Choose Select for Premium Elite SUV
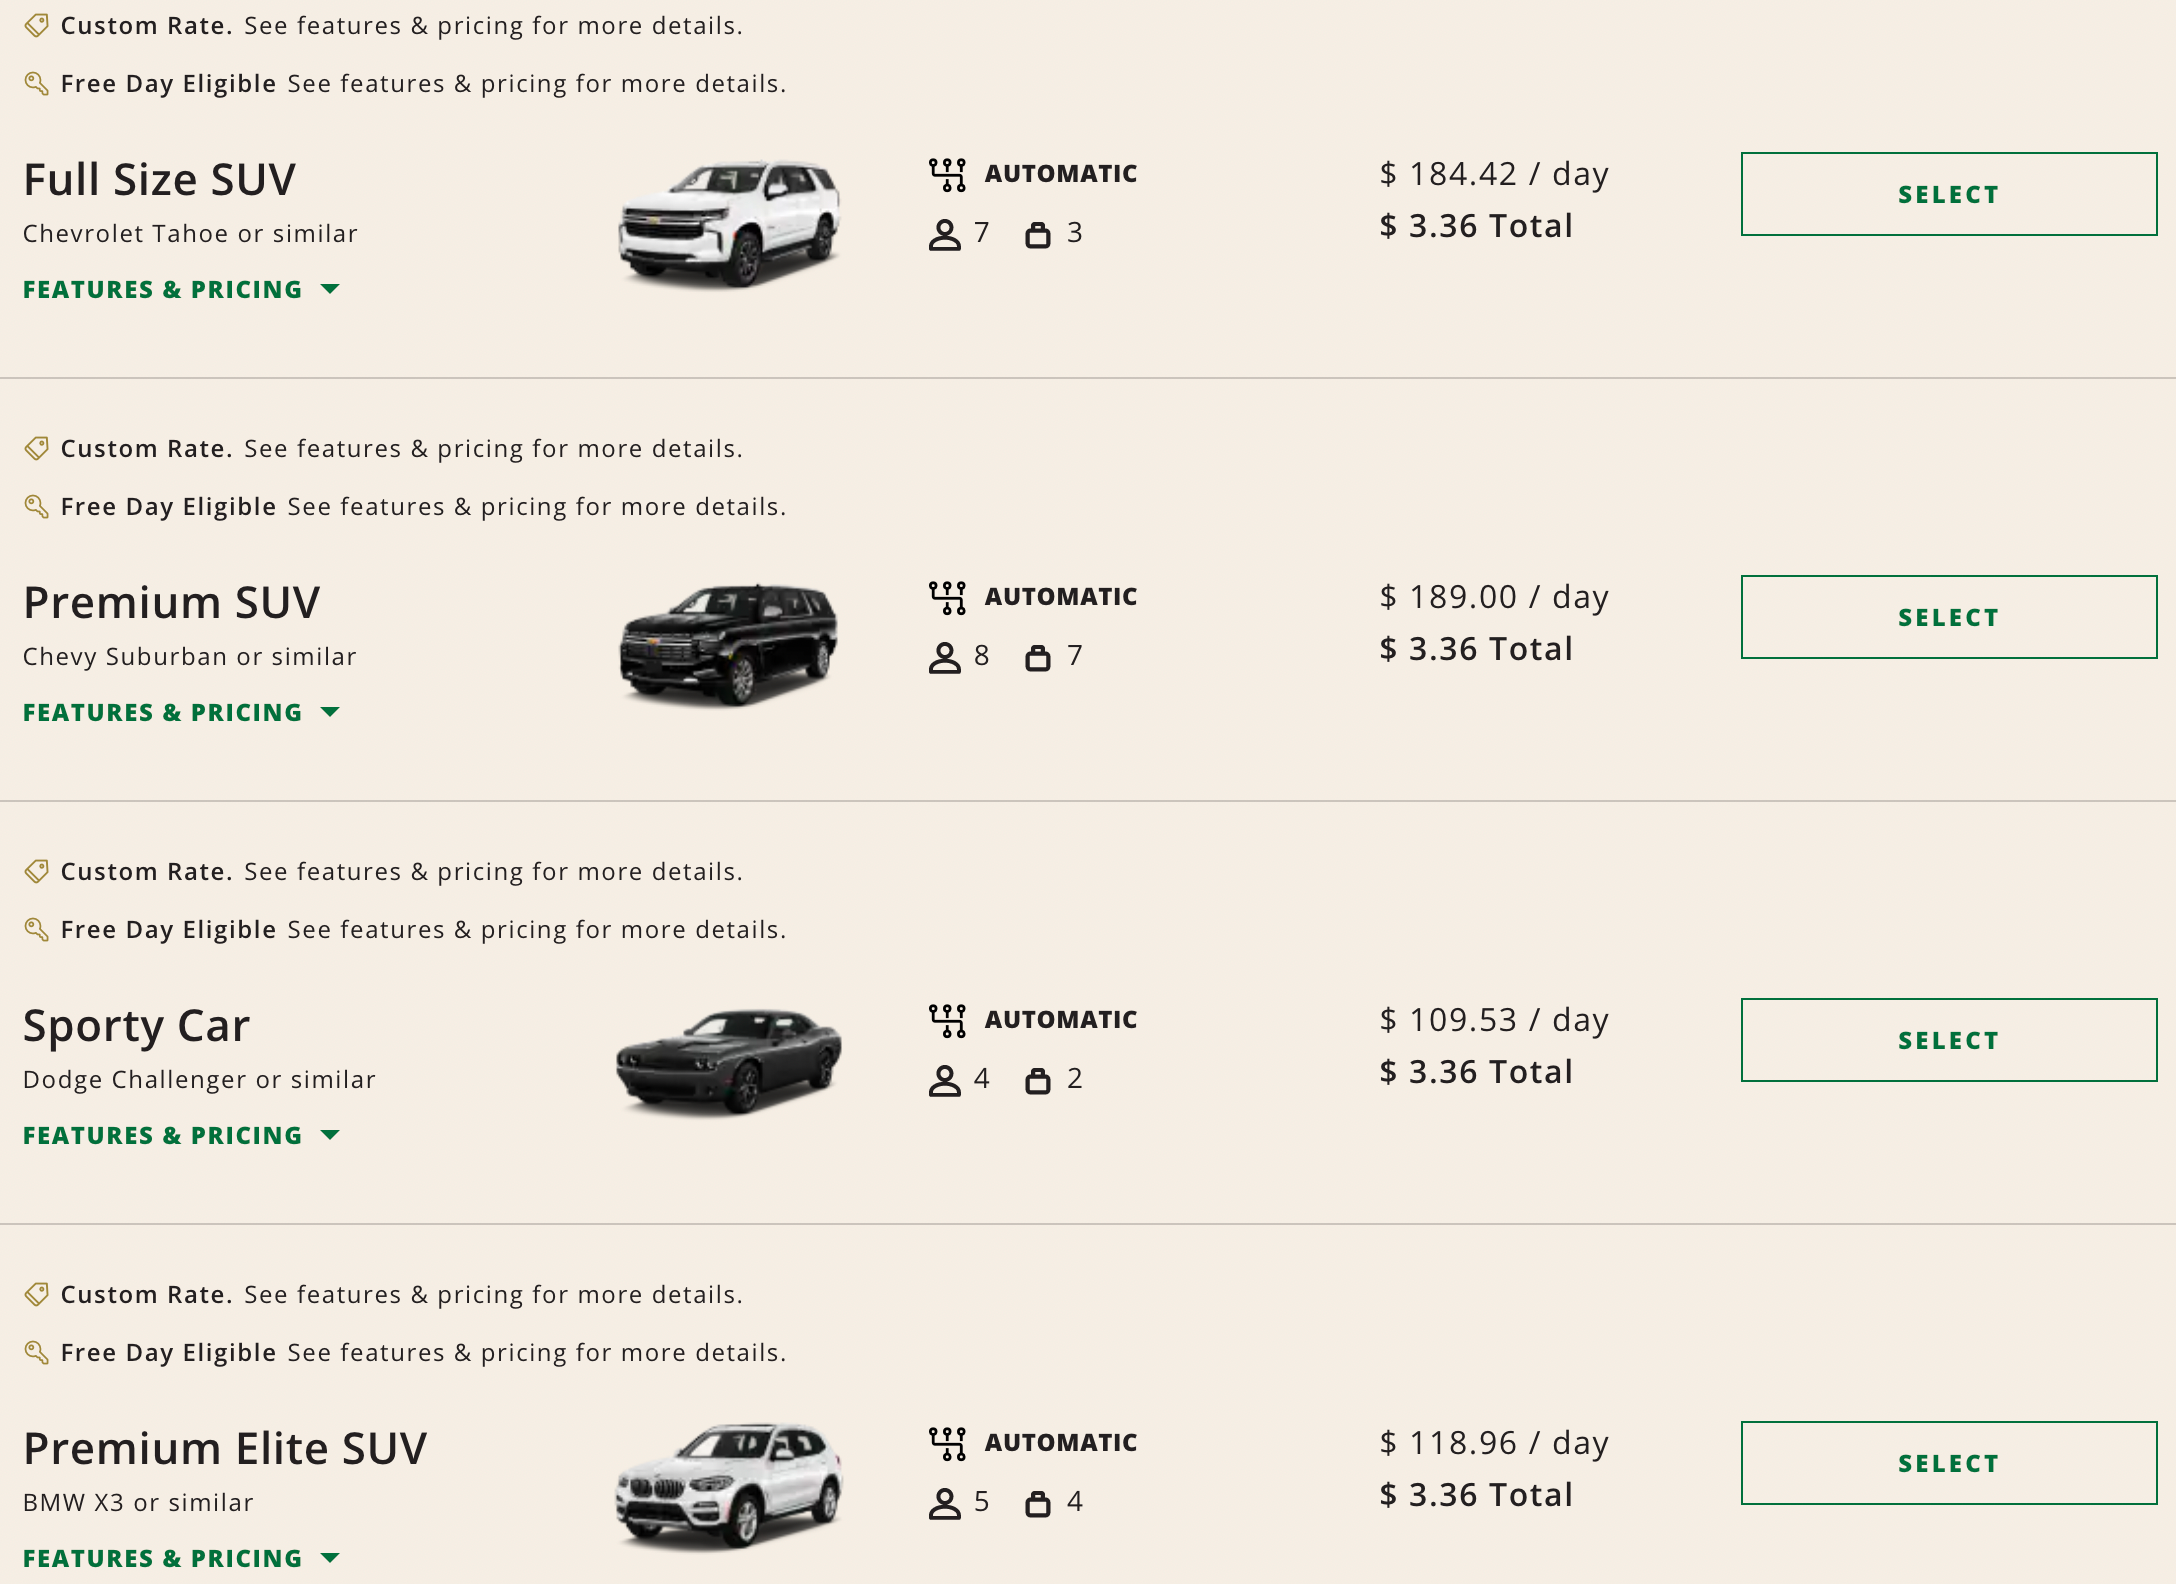This screenshot has height=1584, width=2176. [x=1948, y=1463]
